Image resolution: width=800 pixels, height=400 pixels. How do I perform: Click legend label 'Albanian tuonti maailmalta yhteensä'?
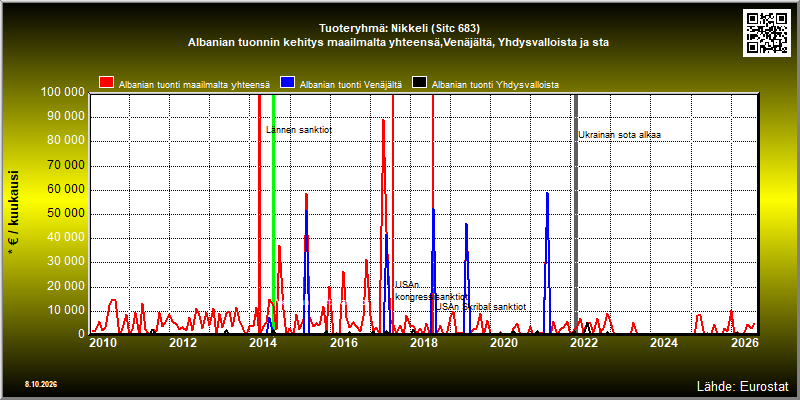[194, 85]
